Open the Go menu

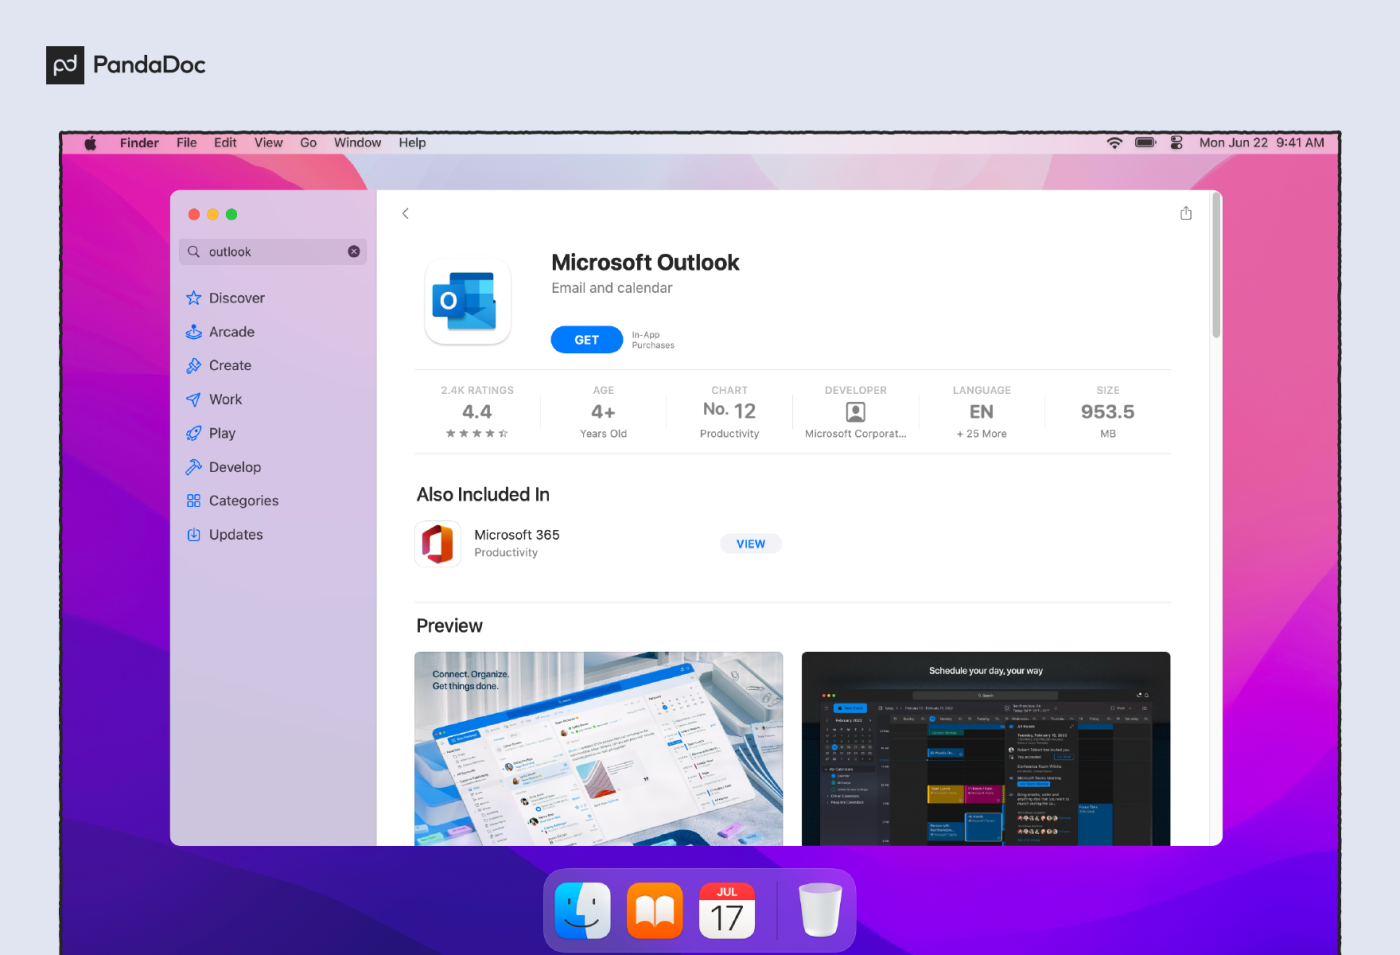tap(308, 143)
